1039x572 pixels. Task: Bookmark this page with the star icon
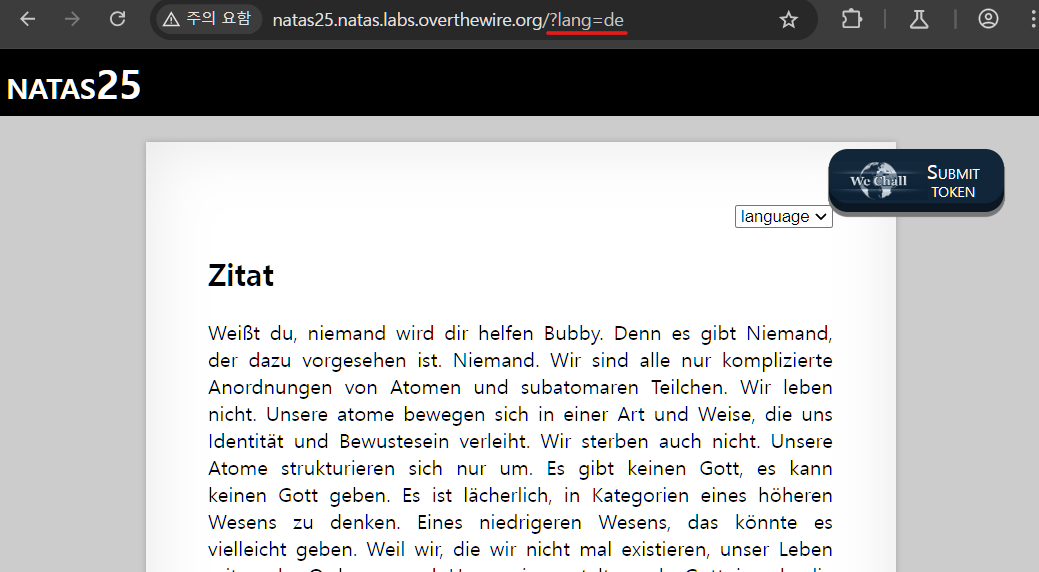(789, 20)
